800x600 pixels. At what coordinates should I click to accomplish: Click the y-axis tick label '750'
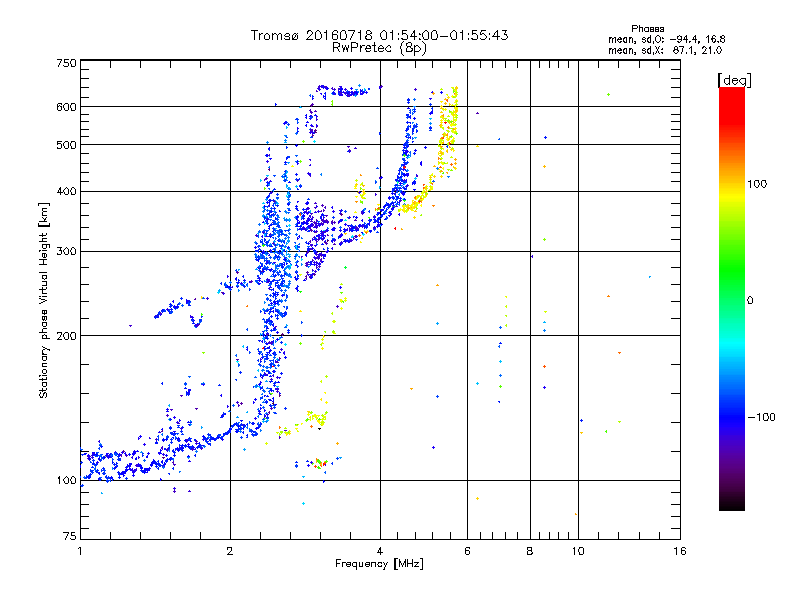click(x=66, y=63)
